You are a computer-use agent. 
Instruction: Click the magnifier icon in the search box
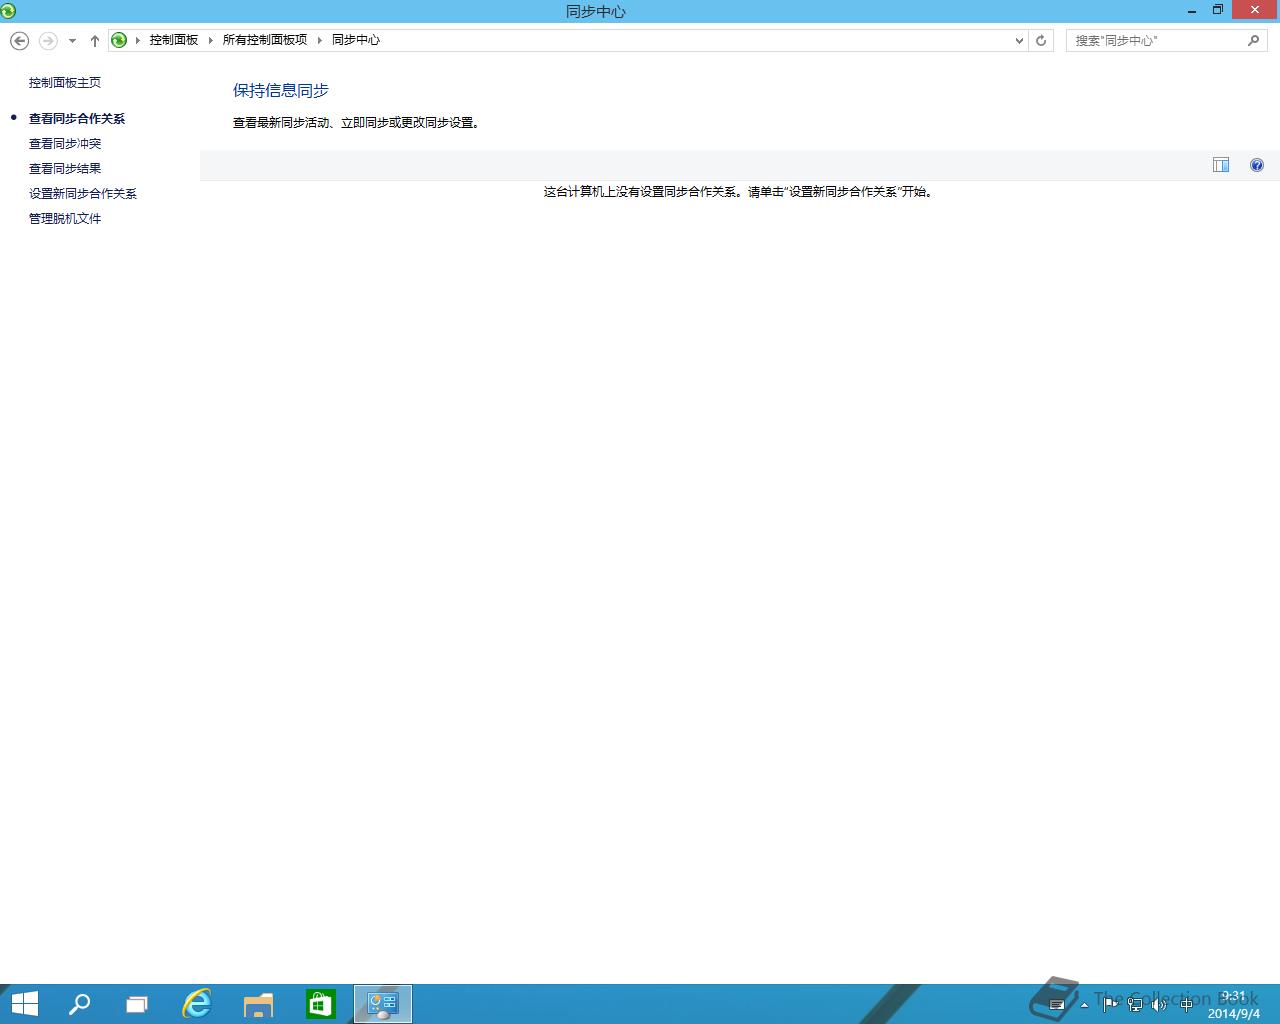[x=1254, y=40]
